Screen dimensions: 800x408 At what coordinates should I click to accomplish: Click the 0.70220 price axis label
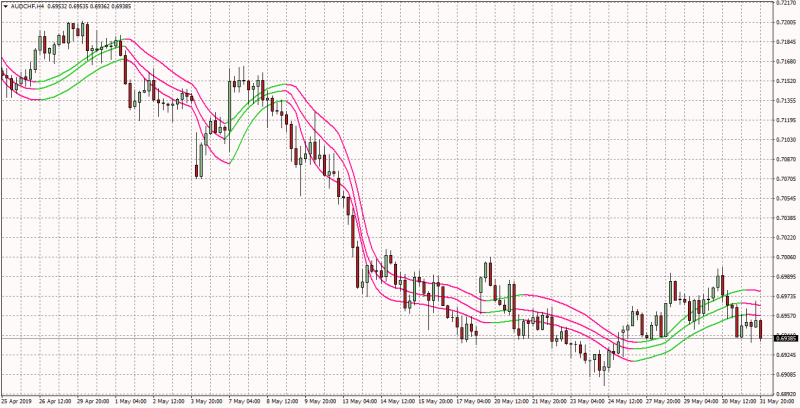[x=786, y=238]
